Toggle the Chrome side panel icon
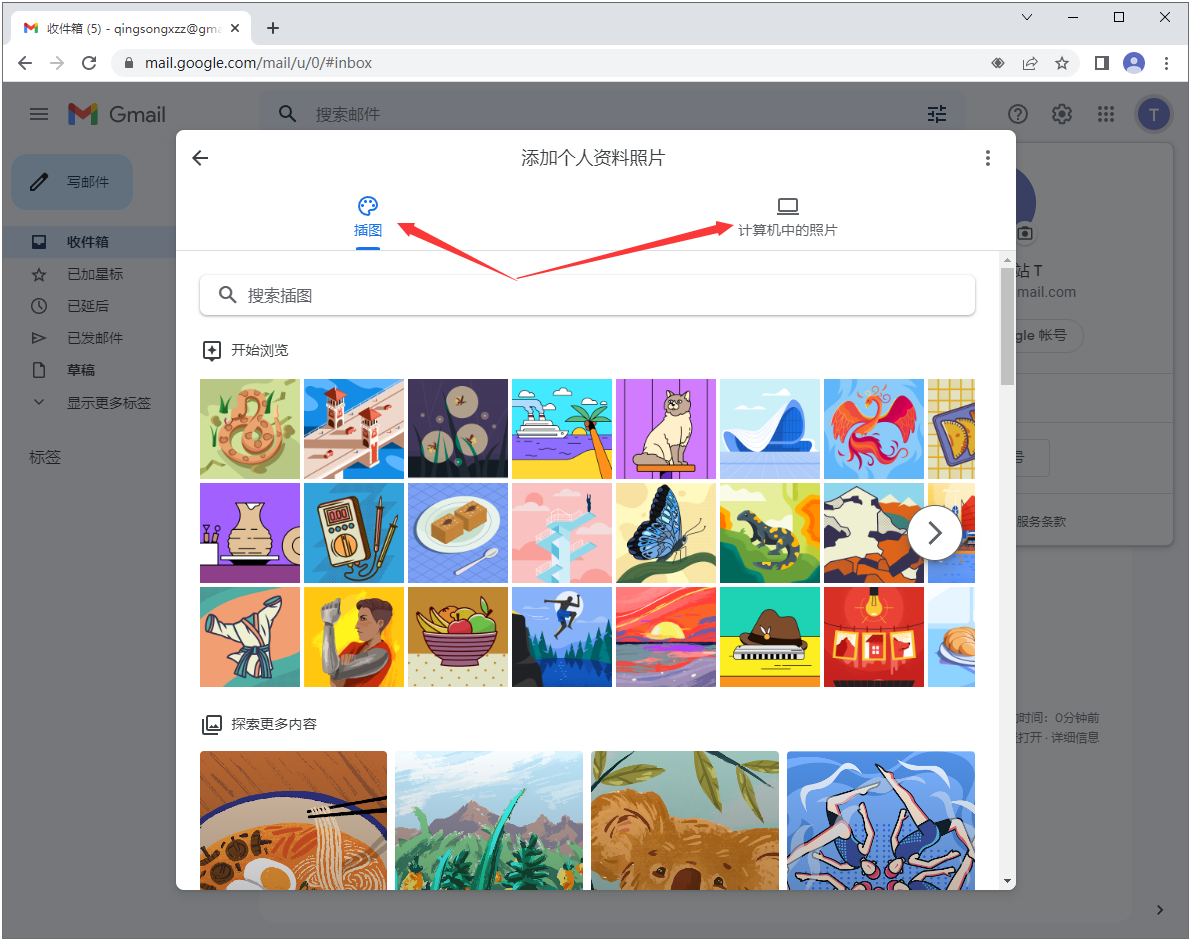The image size is (1191, 941). (1101, 63)
